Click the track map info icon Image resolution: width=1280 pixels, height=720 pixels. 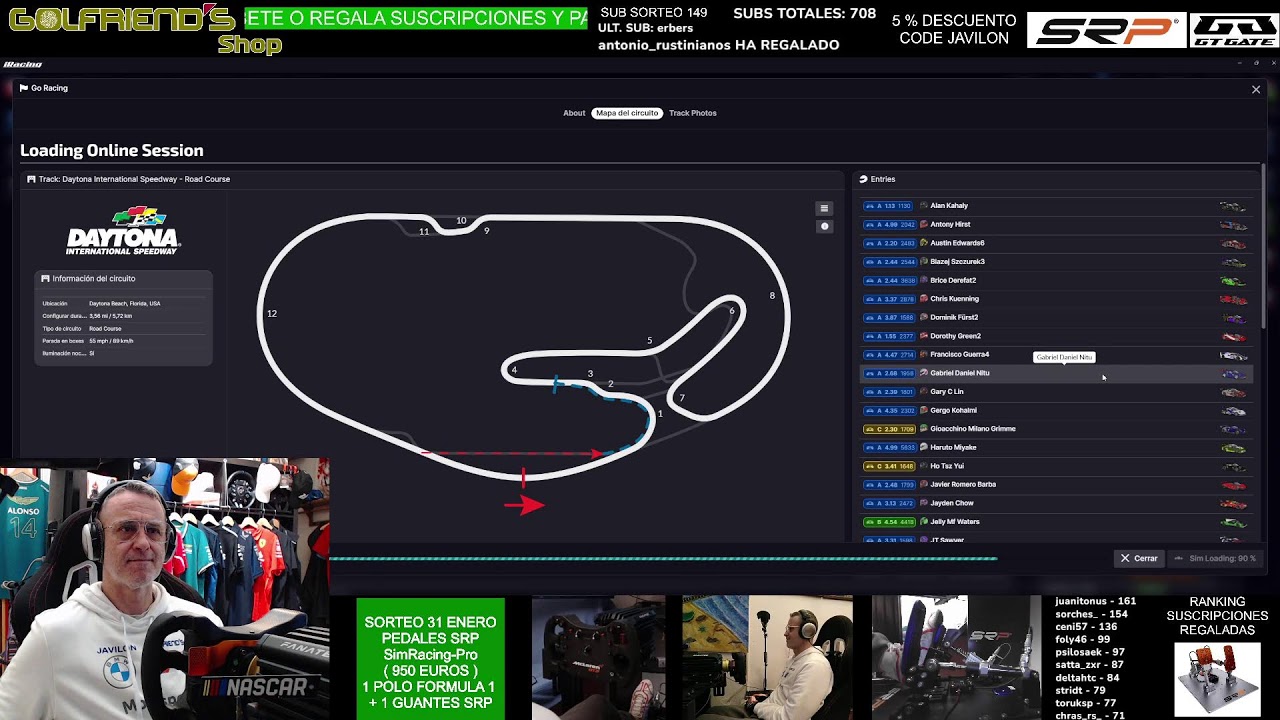(x=824, y=226)
